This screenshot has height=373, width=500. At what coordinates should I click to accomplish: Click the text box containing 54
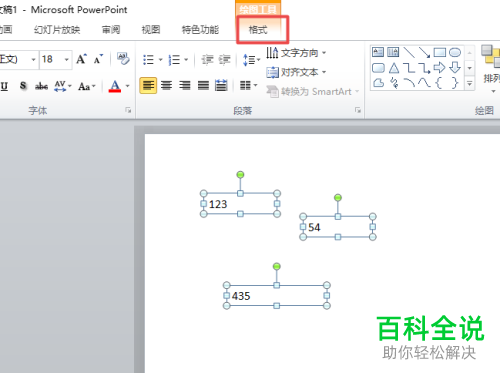(338, 227)
